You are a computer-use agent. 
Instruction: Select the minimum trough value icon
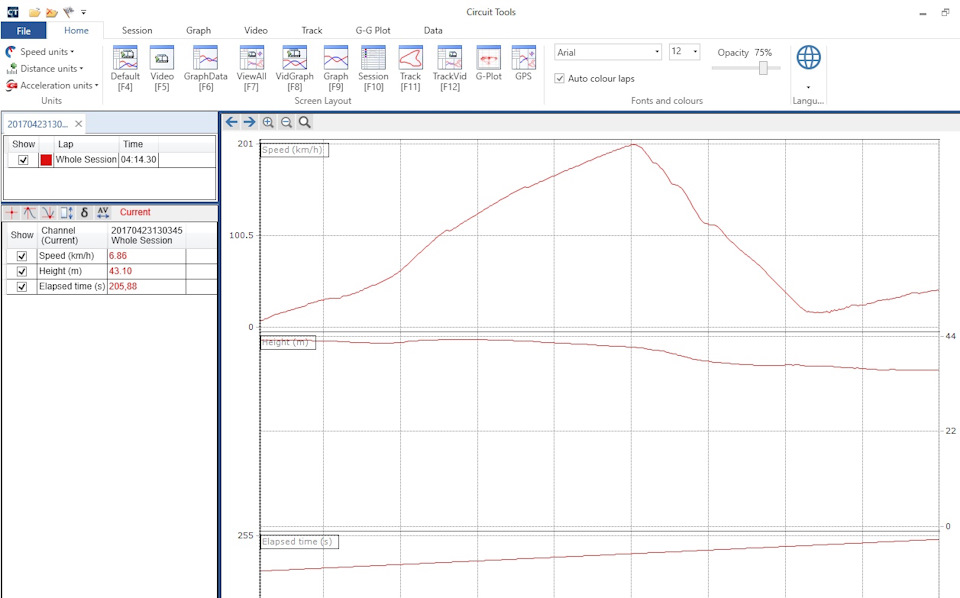click(x=48, y=212)
